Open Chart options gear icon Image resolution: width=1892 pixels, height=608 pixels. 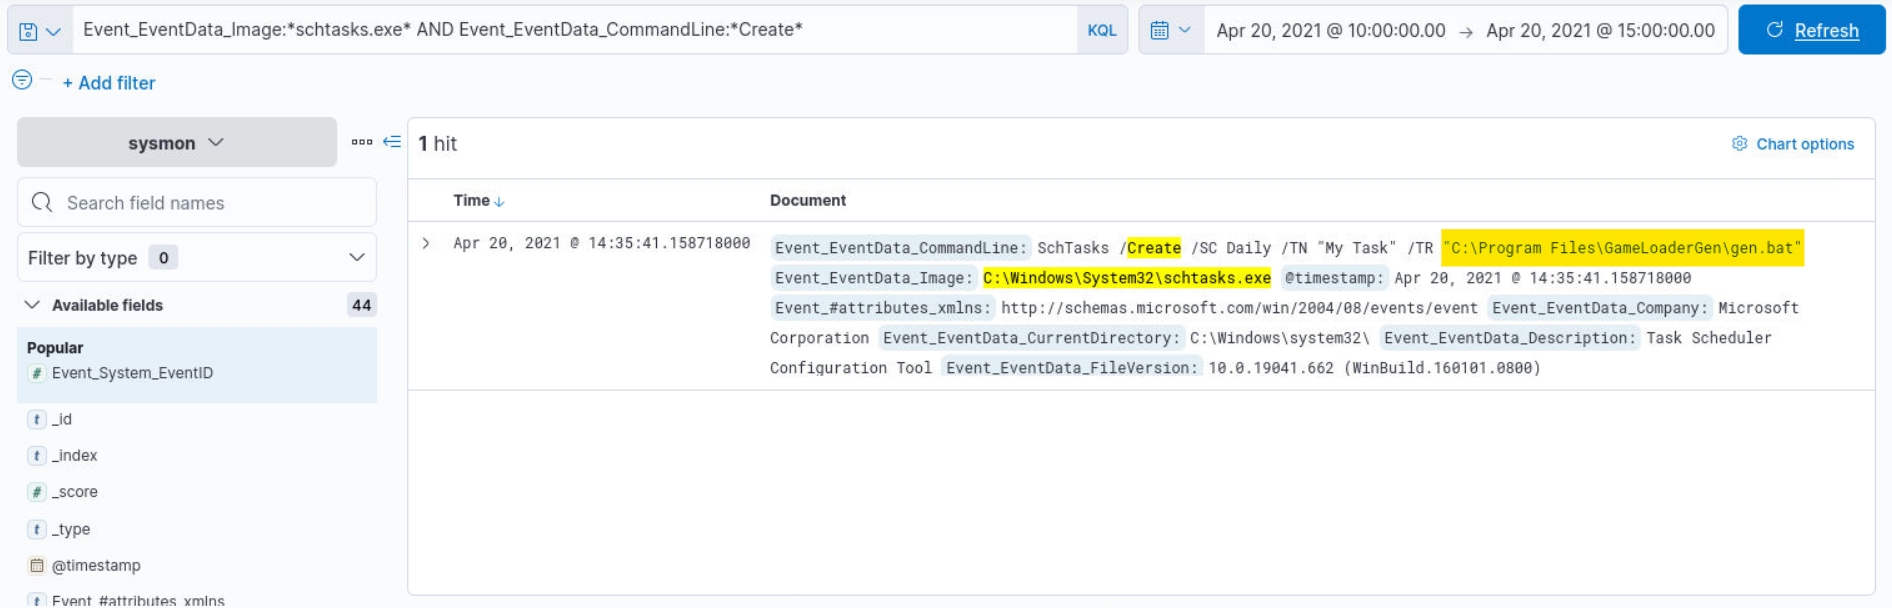[1739, 144]
